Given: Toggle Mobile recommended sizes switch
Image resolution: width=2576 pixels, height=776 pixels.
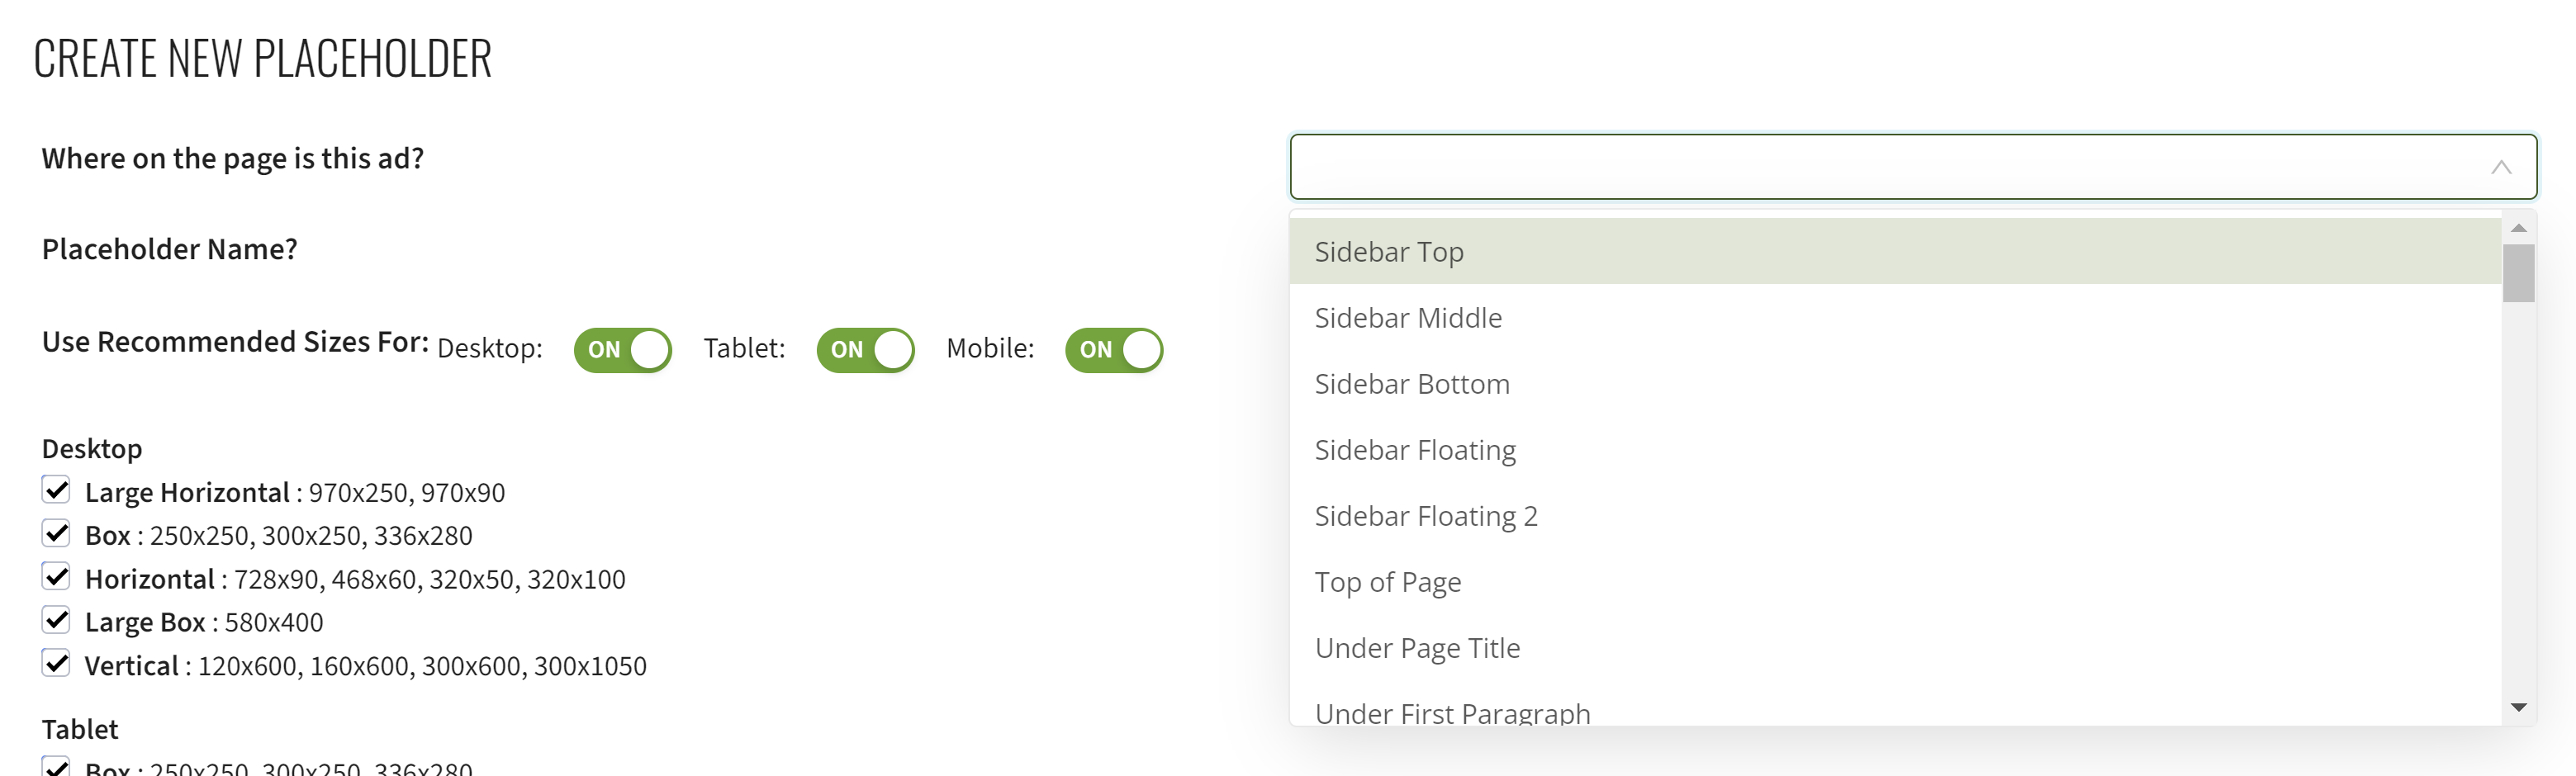Looking at the screenshot, I should [1113, 350].
